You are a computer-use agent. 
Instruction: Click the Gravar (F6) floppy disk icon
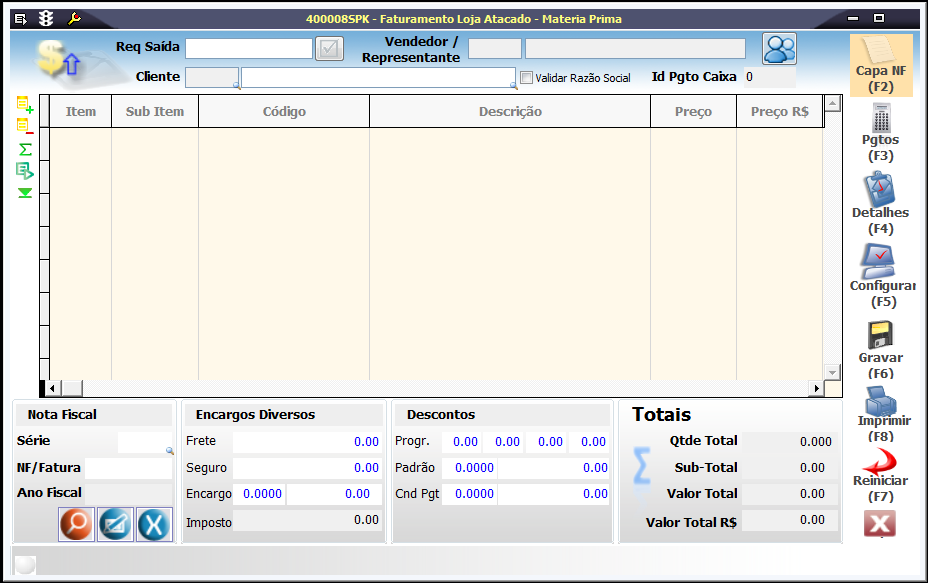(880, 335)
